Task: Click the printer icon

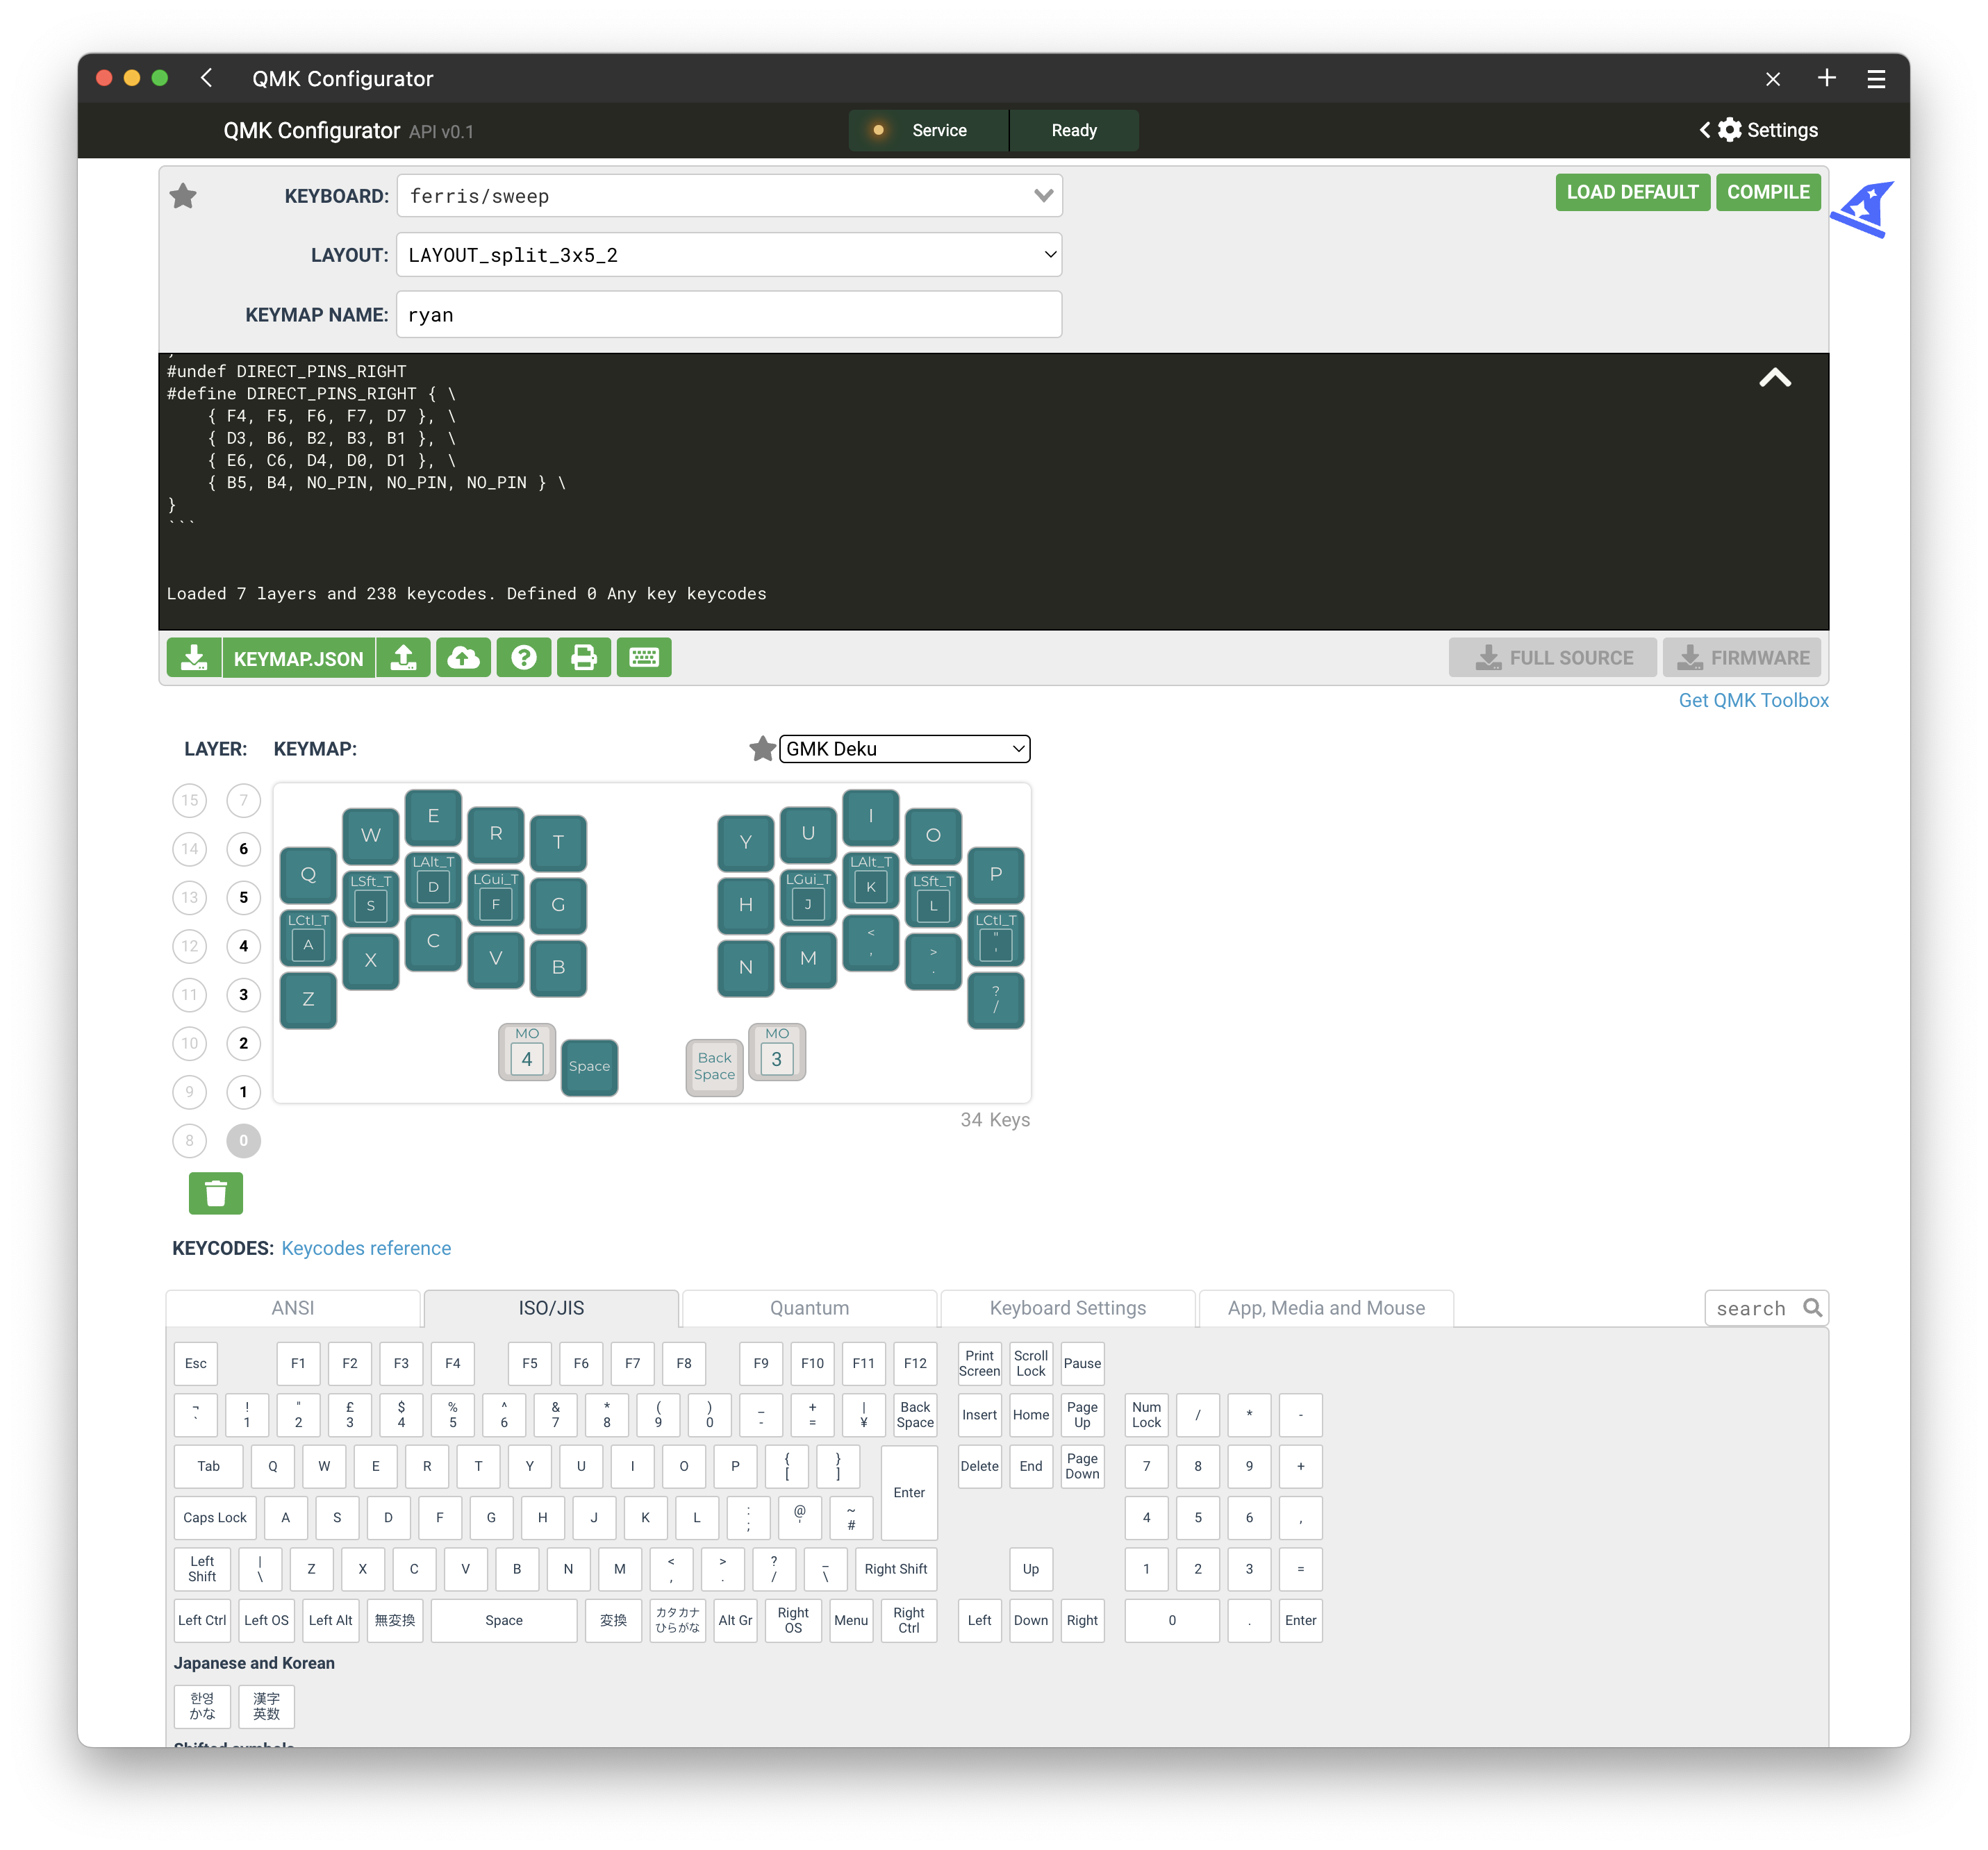Action: (584, 658)
